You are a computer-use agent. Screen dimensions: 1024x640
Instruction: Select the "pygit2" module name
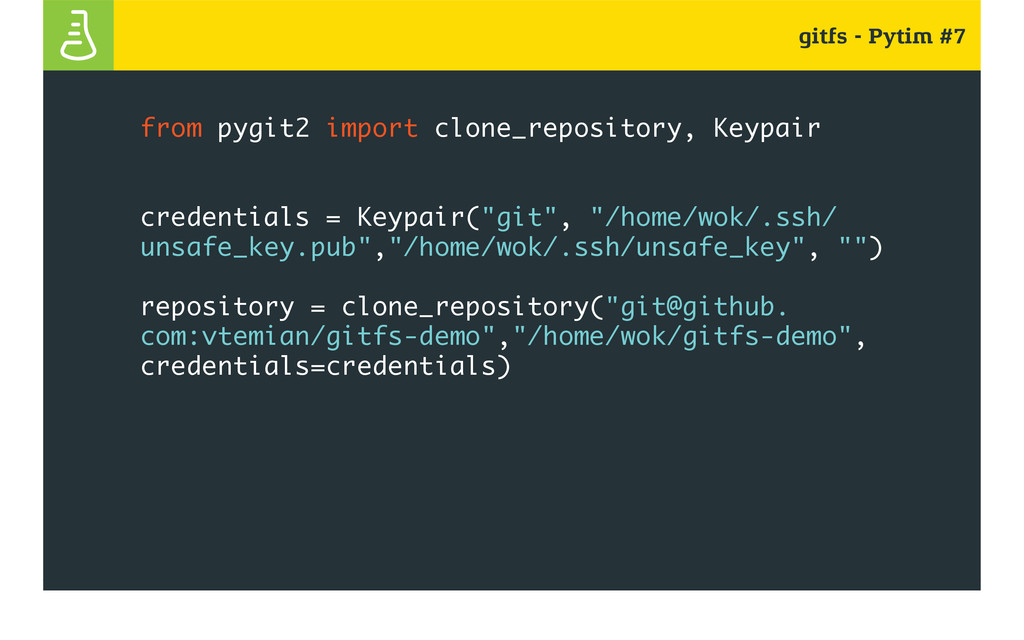click(263, 129)
